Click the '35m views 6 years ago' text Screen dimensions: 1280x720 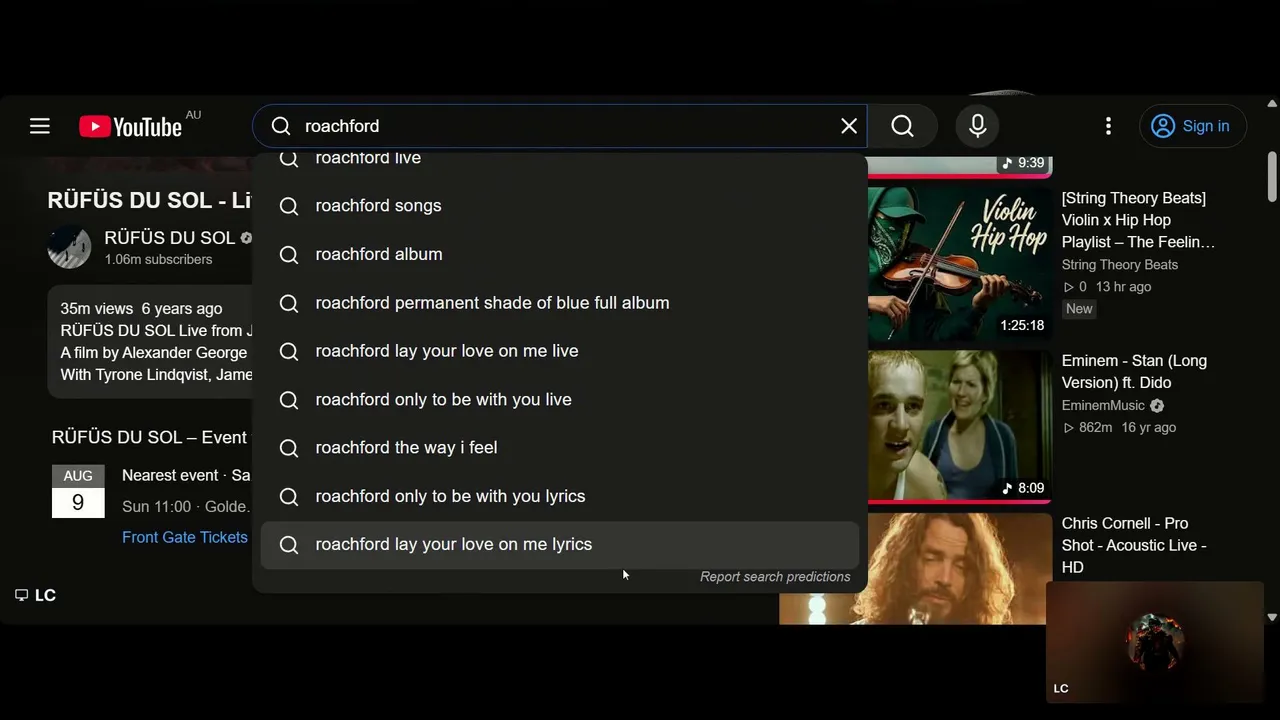pos(141,309)
